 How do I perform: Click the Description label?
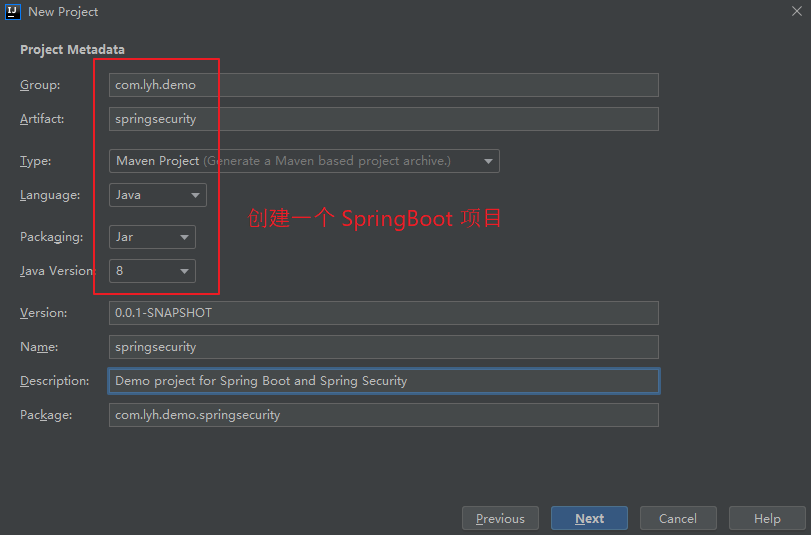point(54,381)
